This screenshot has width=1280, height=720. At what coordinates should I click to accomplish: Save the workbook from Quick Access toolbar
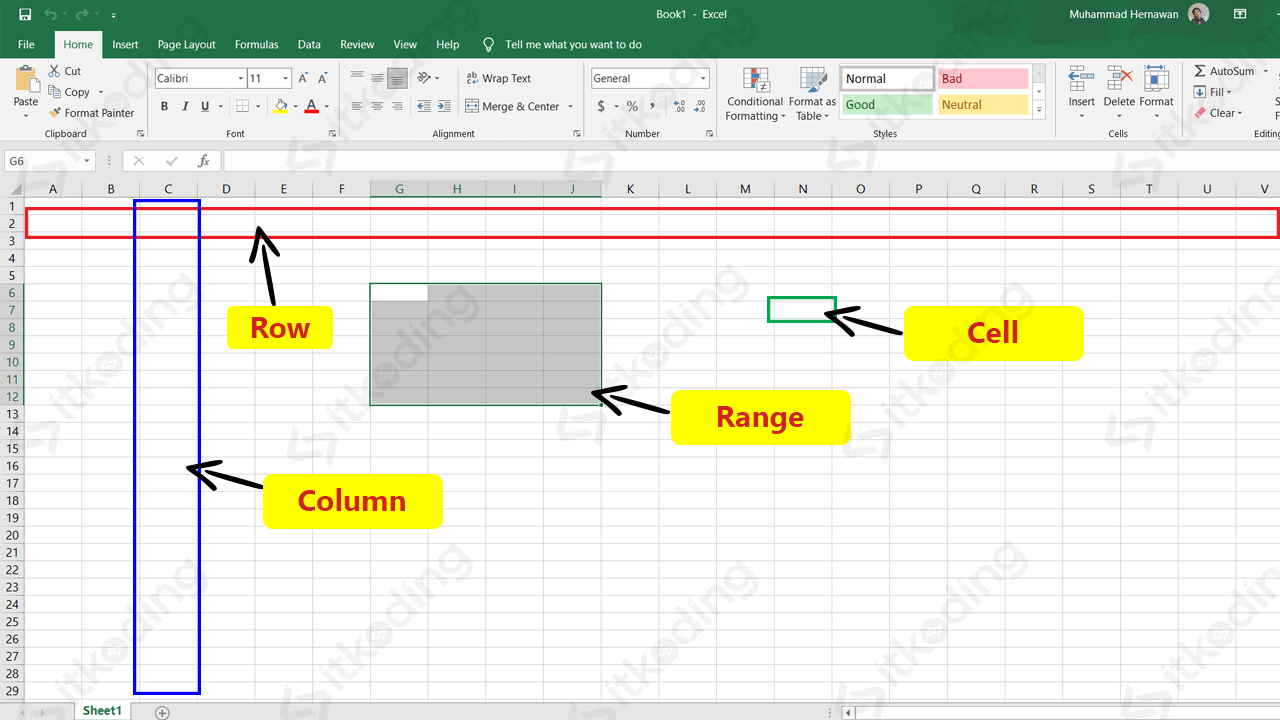point(25,15)
